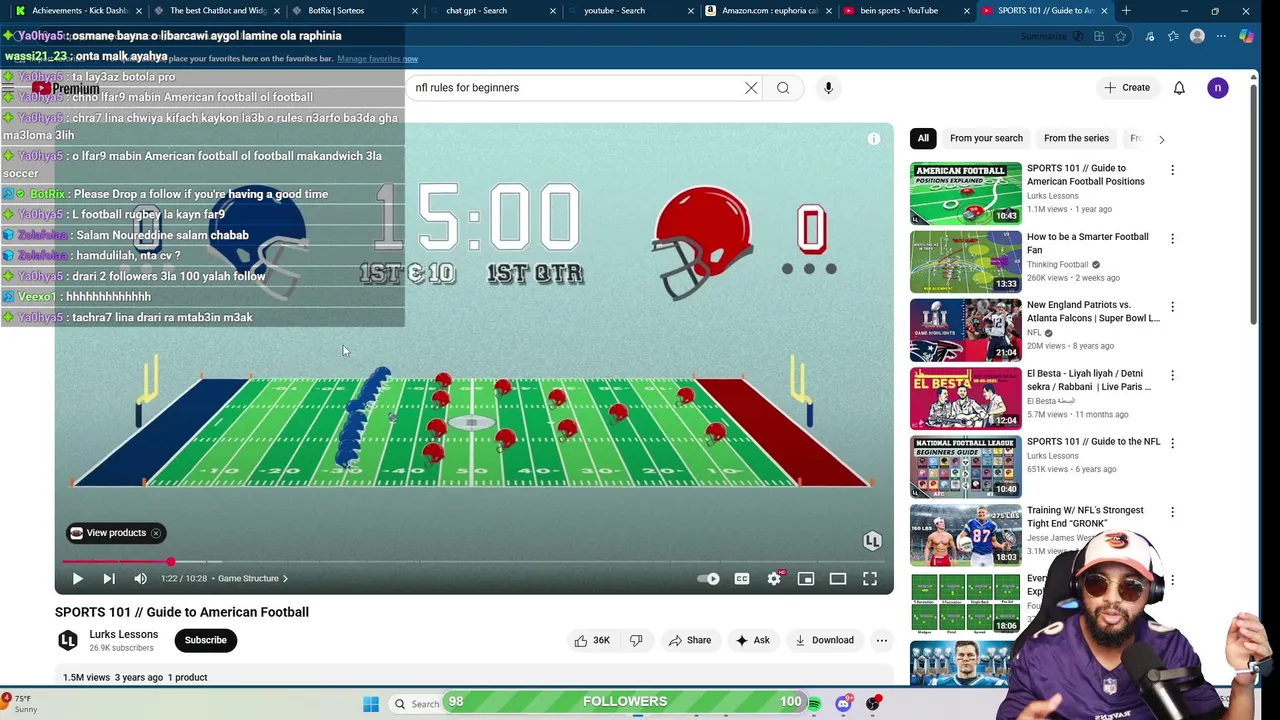Show more filter chips with right arrow

coord(1161,139)
